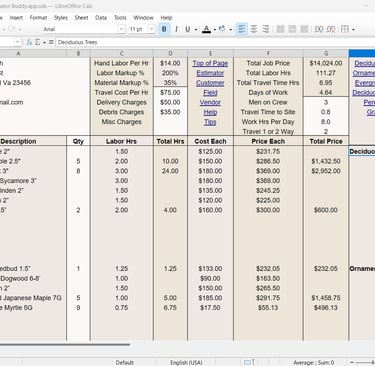The height and width of the screenshot is (366, 375).
Task: Follow the Estimator link
Action: (x=210, y=73)
